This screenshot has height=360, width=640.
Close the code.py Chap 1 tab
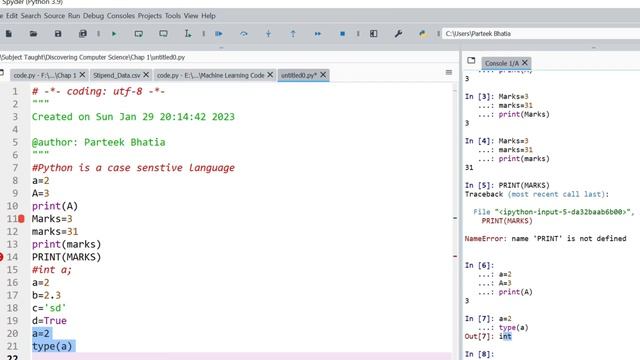click(x=82, y=75)
